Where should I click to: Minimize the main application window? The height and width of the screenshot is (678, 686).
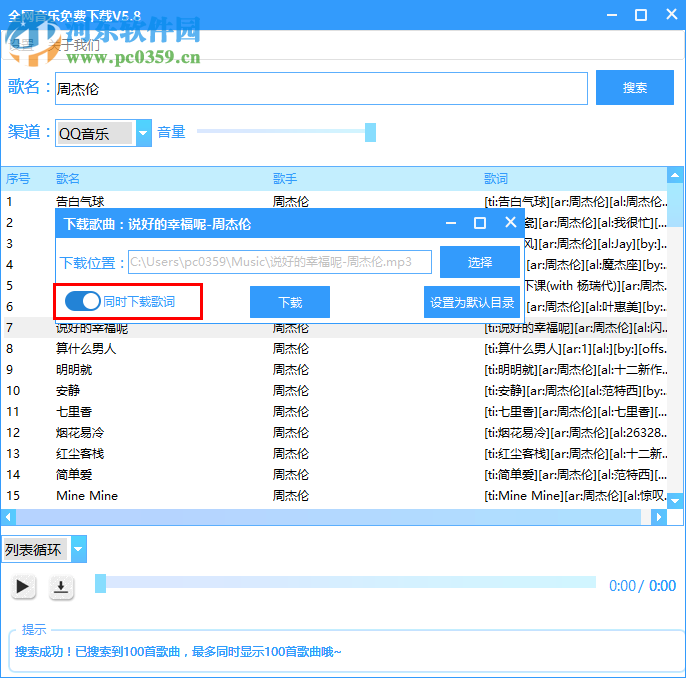[612, 15]
